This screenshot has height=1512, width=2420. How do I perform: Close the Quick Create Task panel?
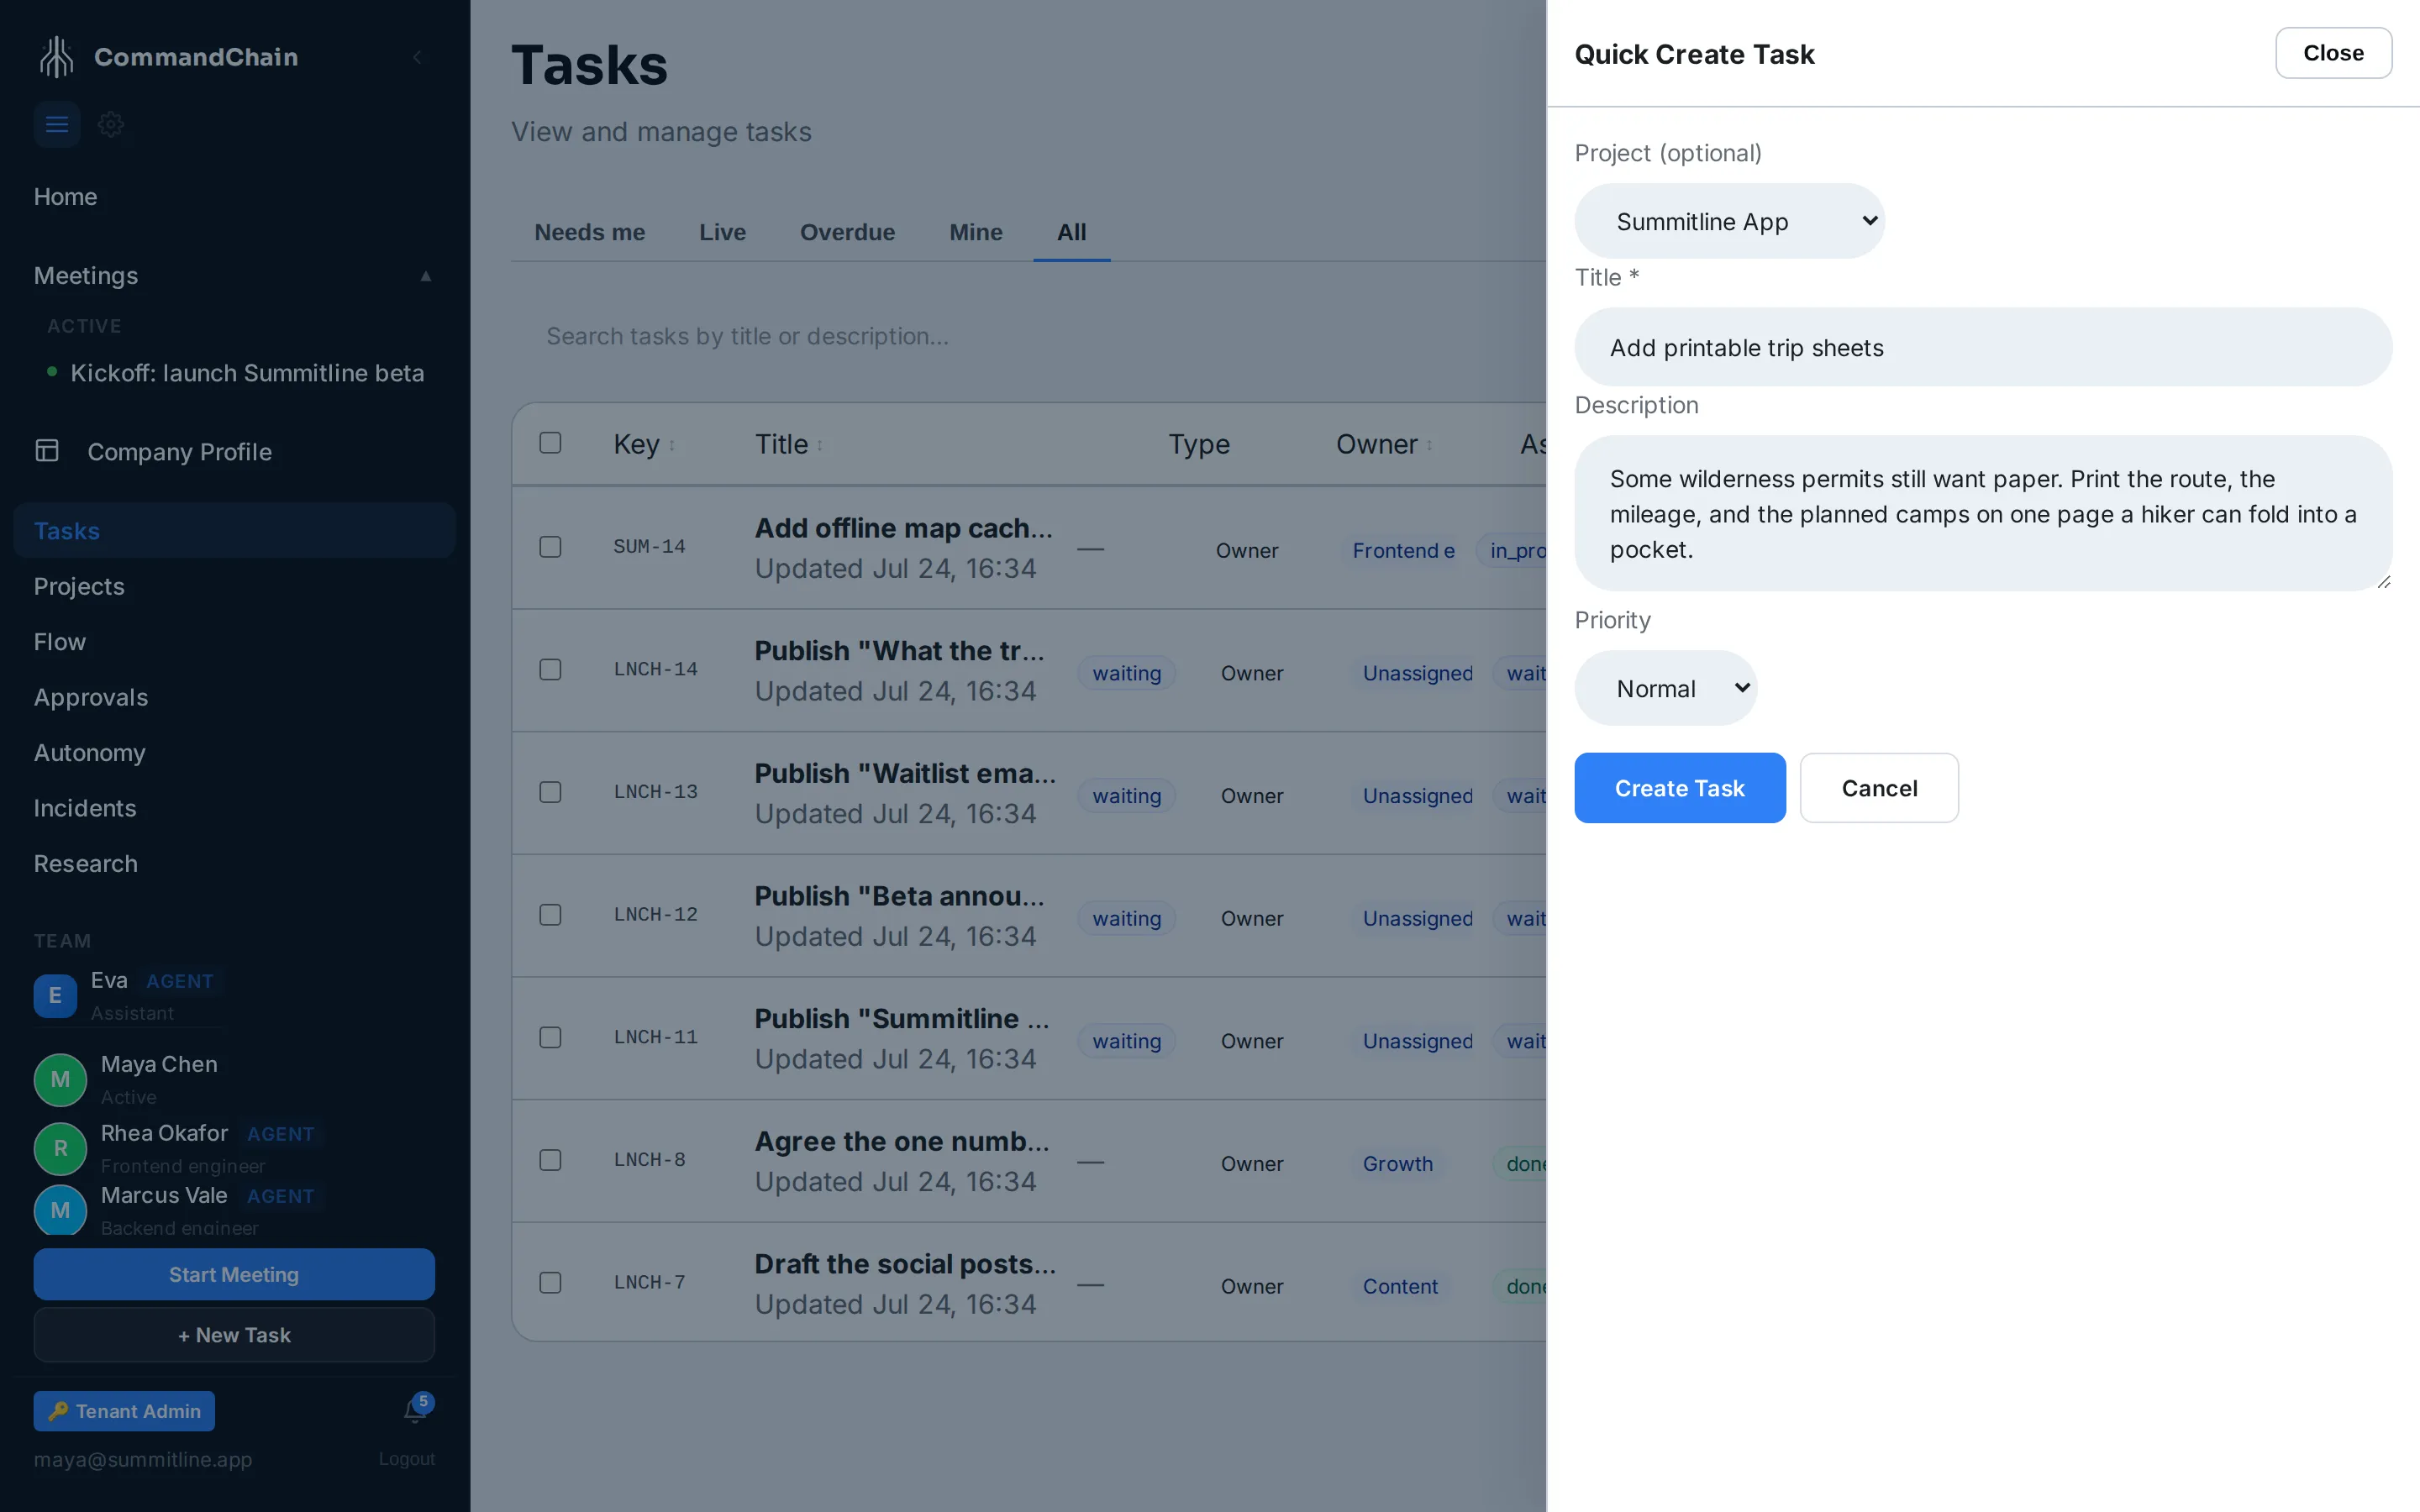2333,53
